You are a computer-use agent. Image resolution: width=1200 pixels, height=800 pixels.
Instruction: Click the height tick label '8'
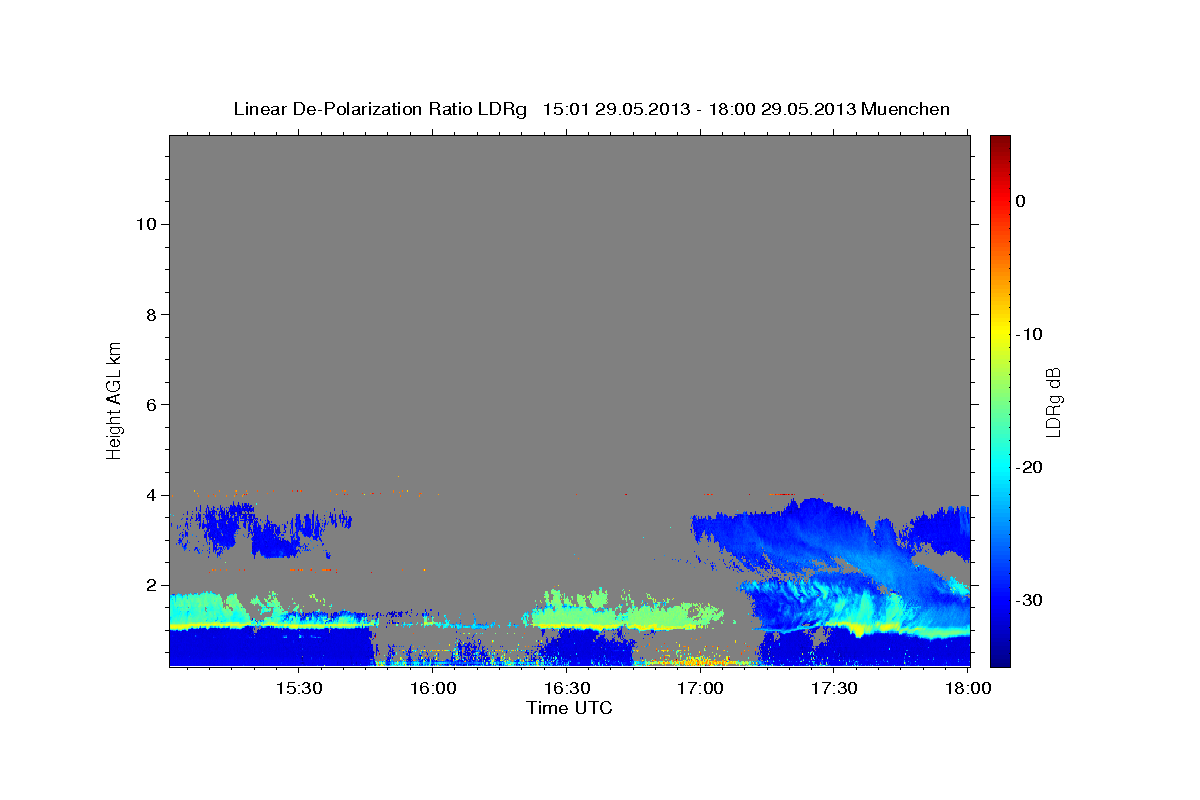click(150, 314)
